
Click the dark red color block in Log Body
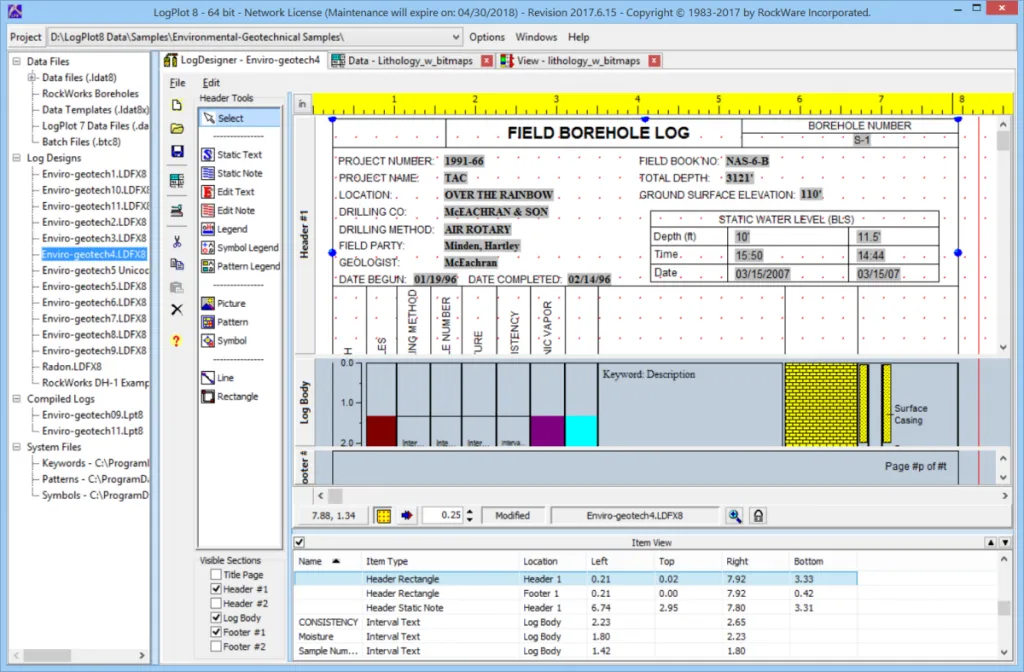pyautogui.click(x=381, y=431)
